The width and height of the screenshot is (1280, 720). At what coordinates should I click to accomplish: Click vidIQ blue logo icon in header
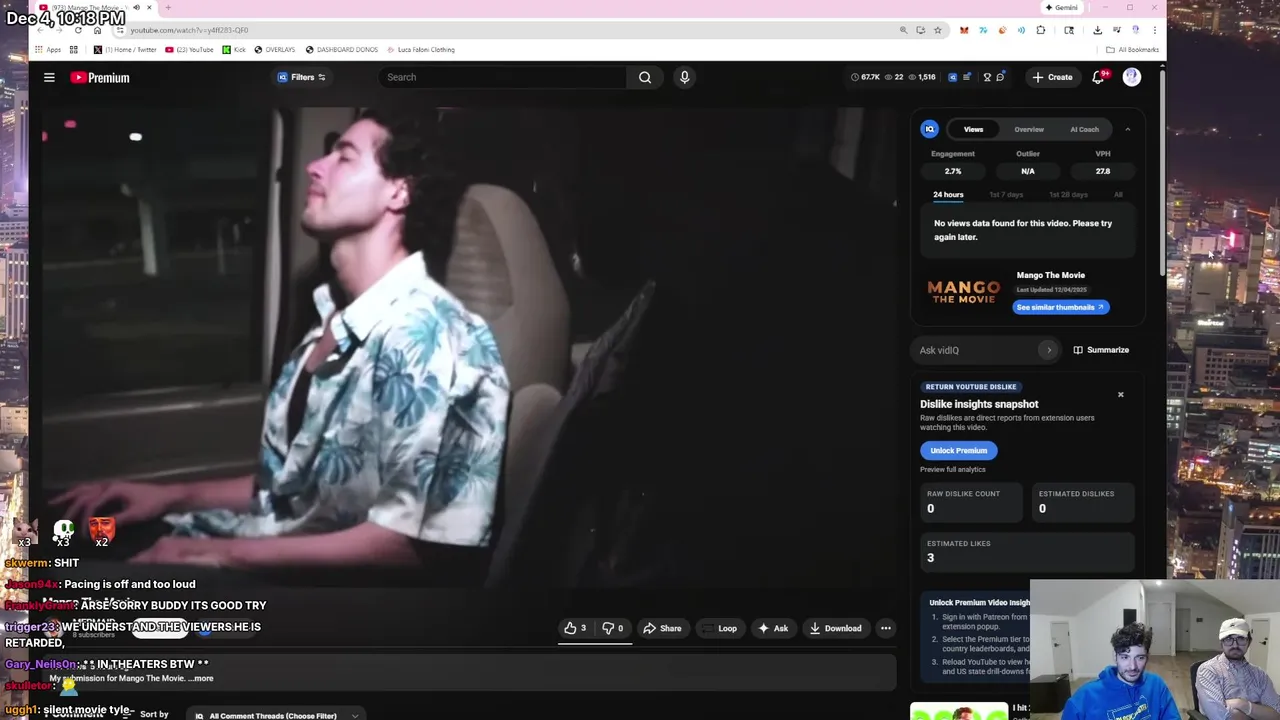tap(952, 77)
